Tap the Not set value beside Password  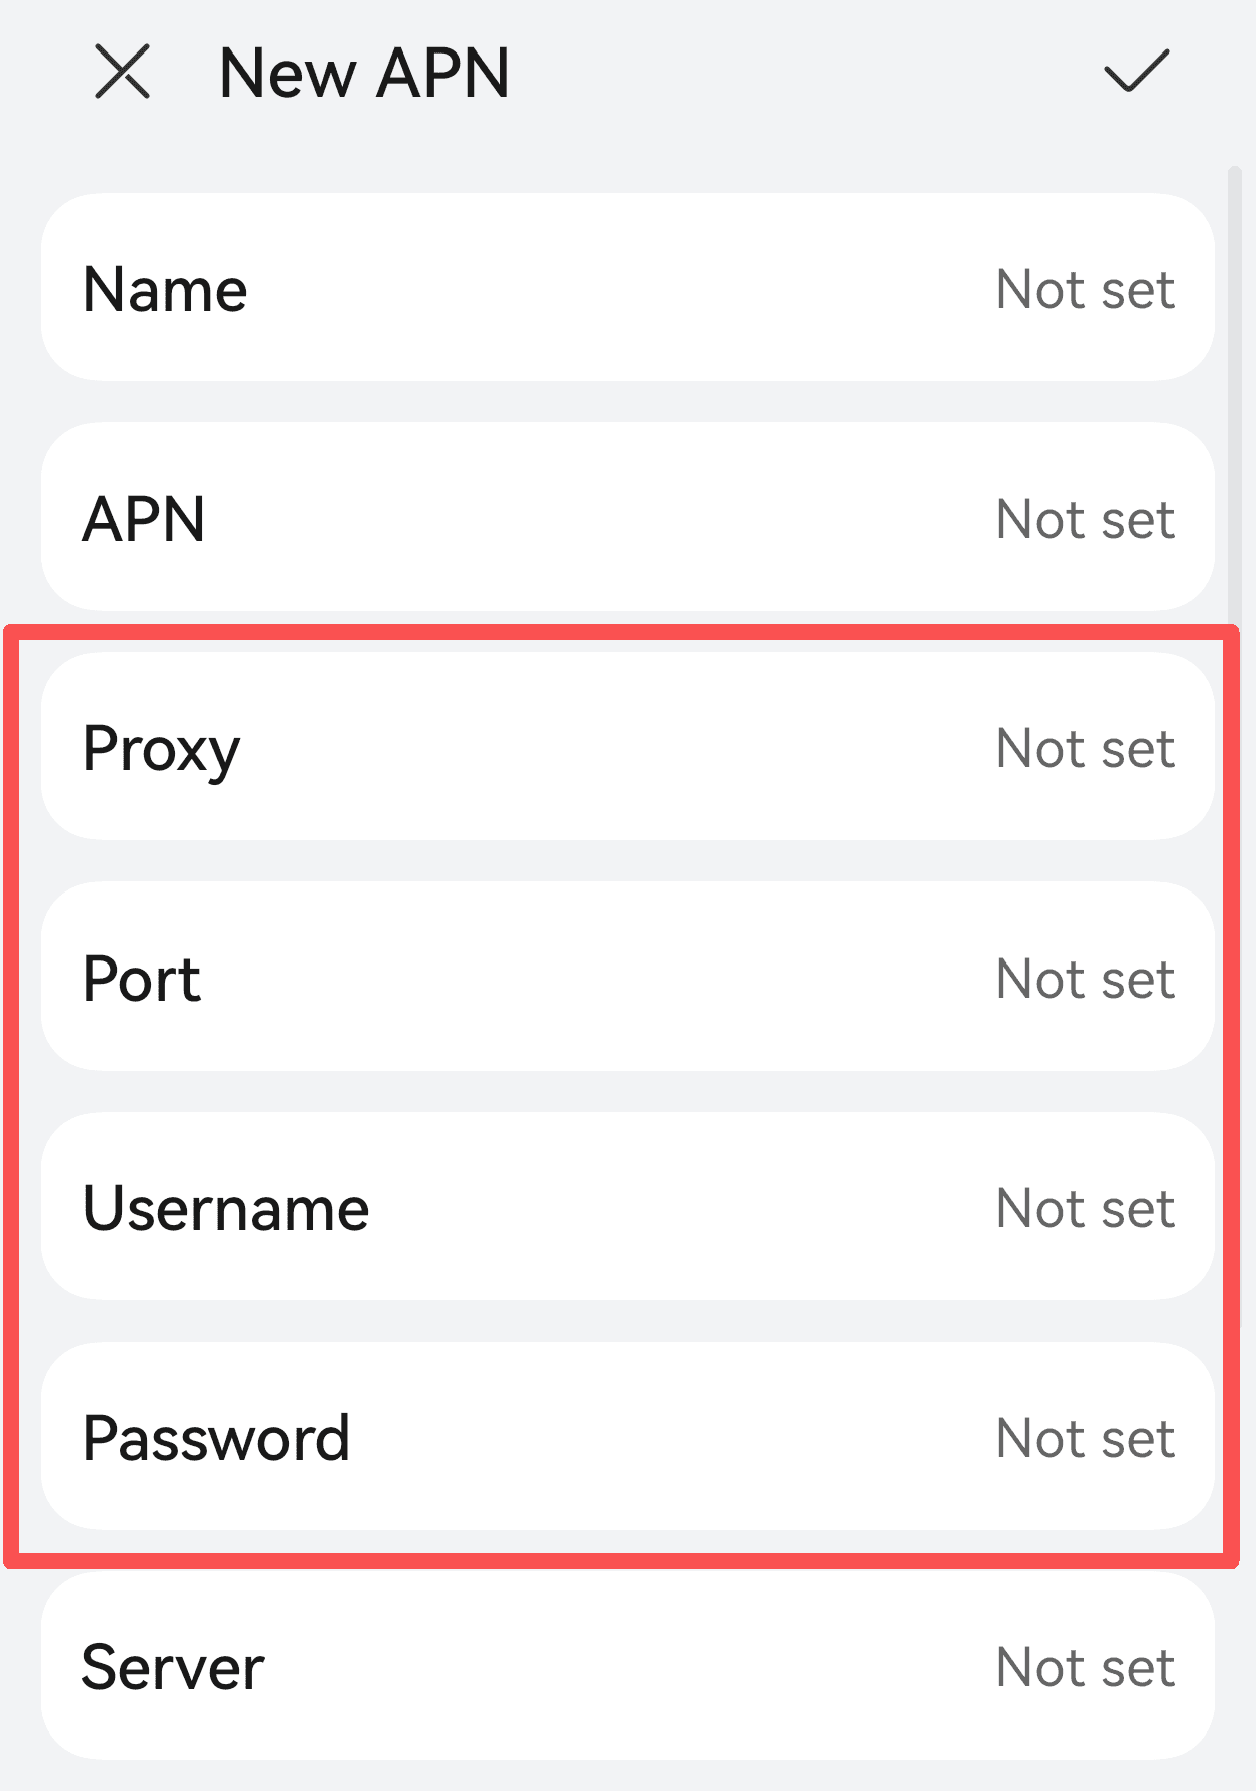[x=1085, y=1439]
